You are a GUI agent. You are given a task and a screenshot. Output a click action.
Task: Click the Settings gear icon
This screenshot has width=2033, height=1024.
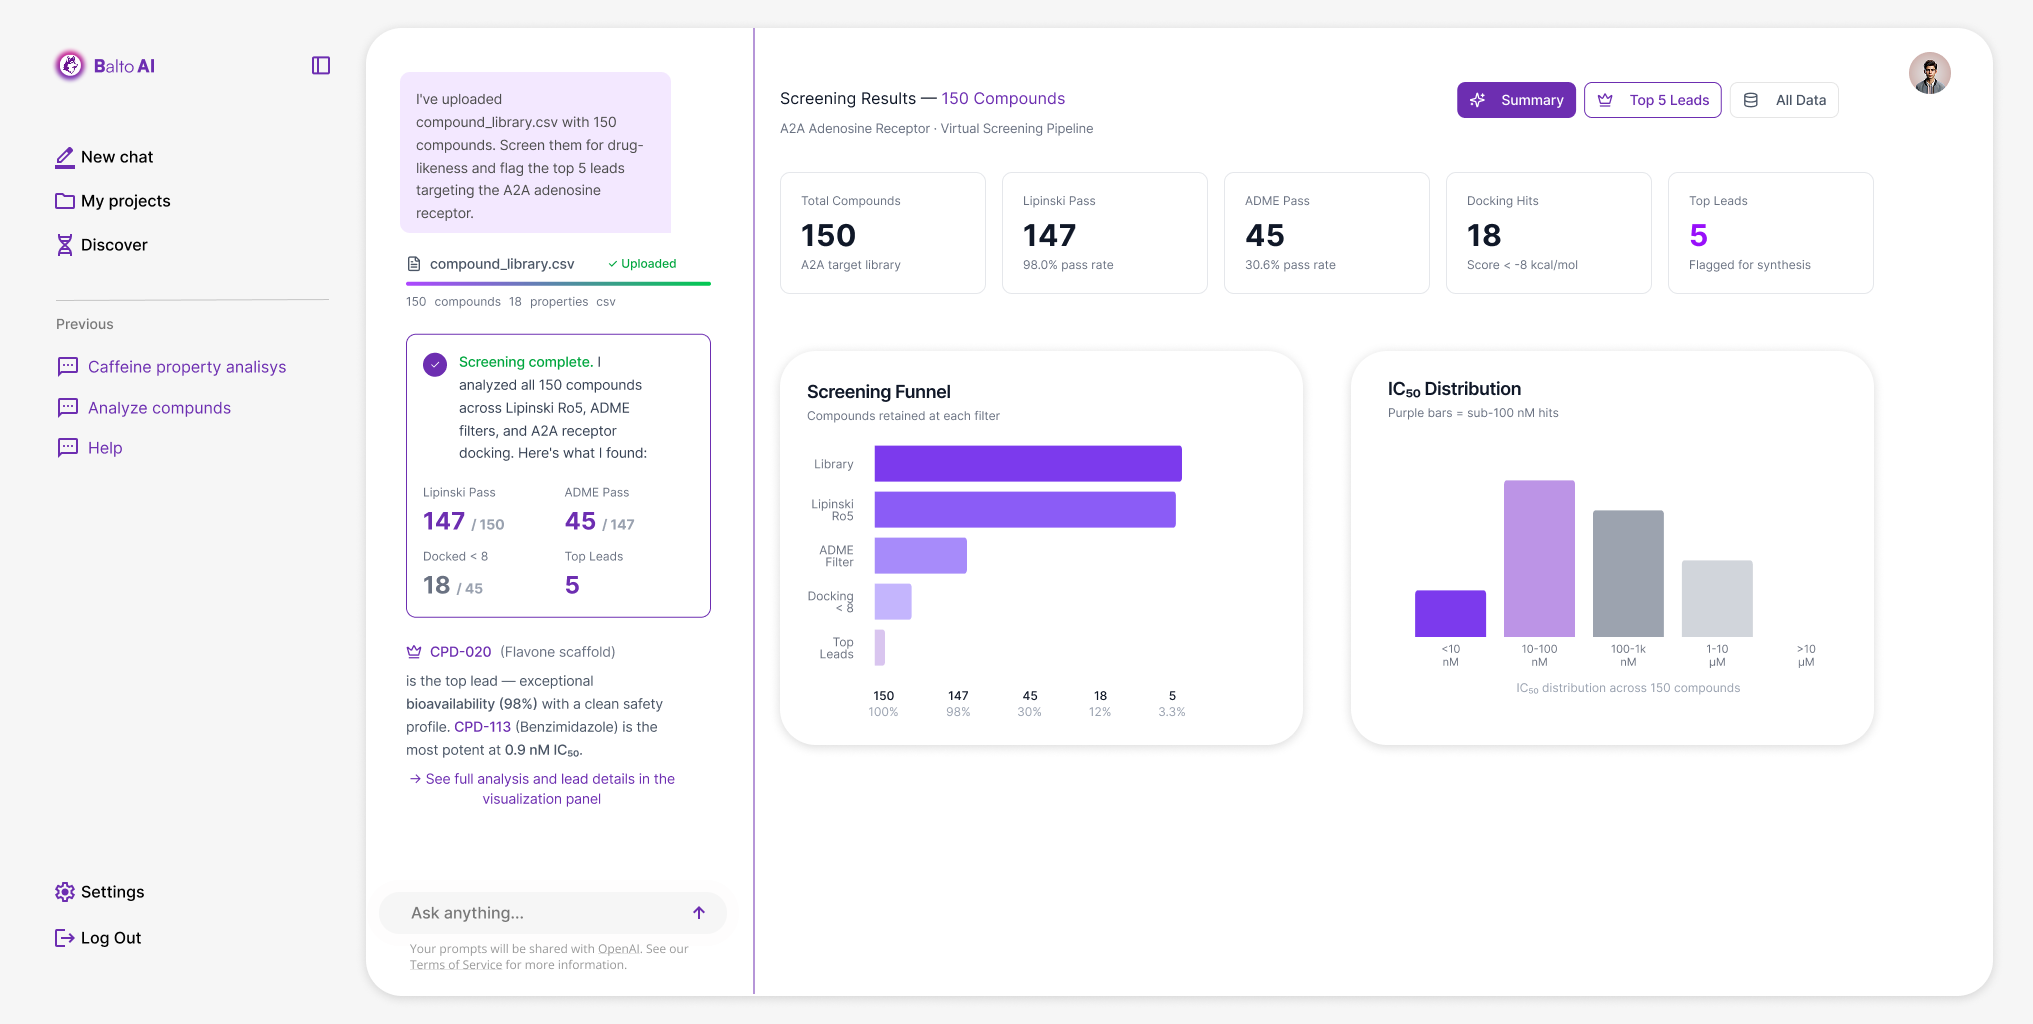[x=65, y=892]
